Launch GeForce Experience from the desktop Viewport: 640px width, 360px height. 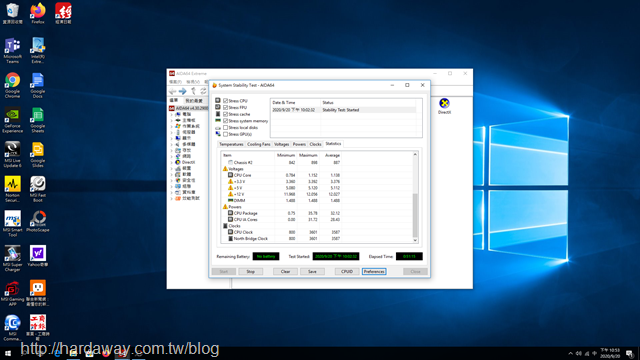[x=12, y=120]
